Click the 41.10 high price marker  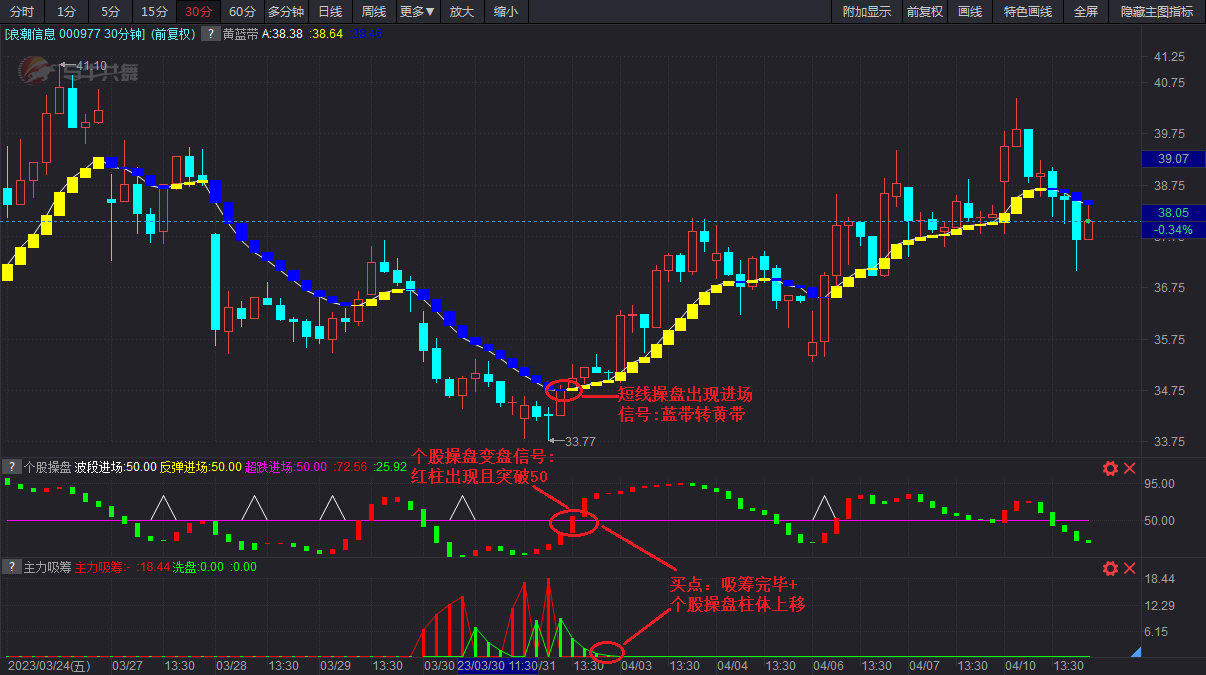91,66
